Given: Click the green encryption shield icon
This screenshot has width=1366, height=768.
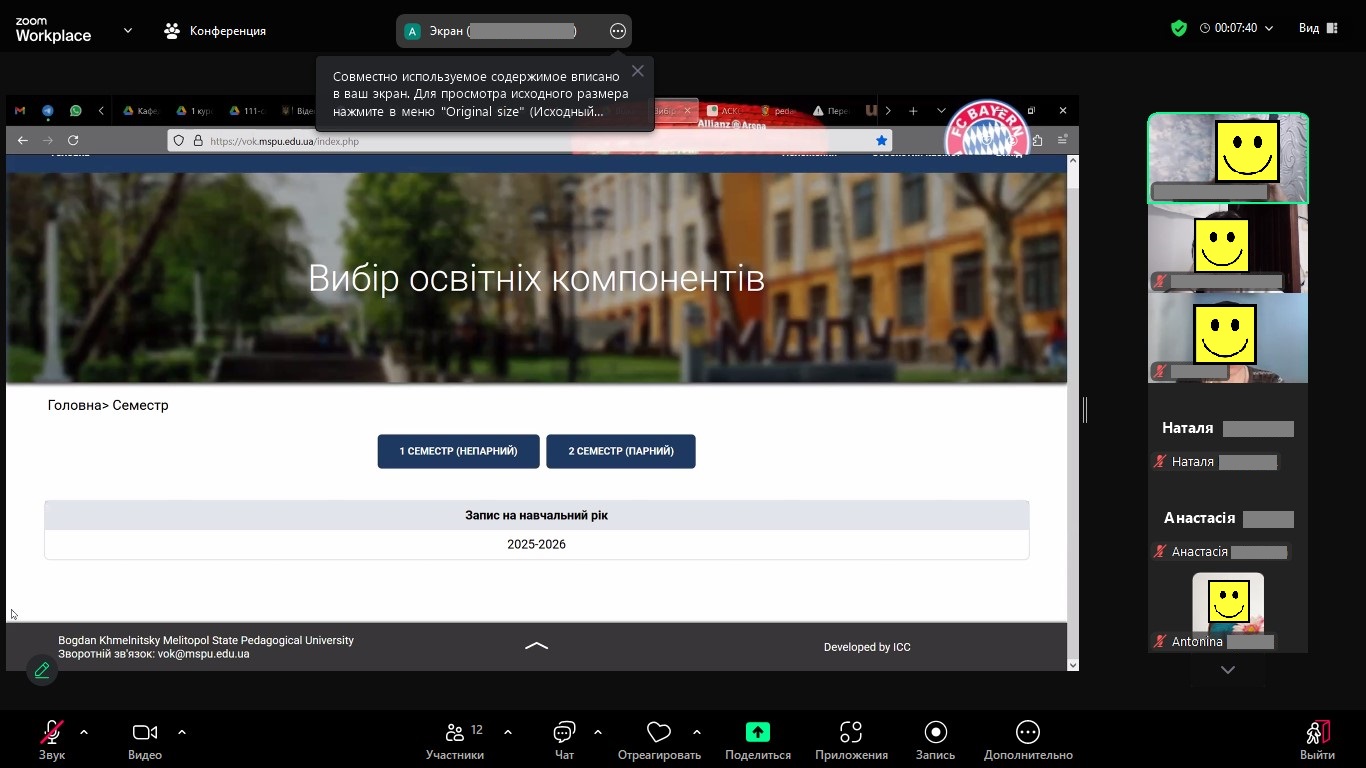Looking at the screenshot, I should 1179,29.
